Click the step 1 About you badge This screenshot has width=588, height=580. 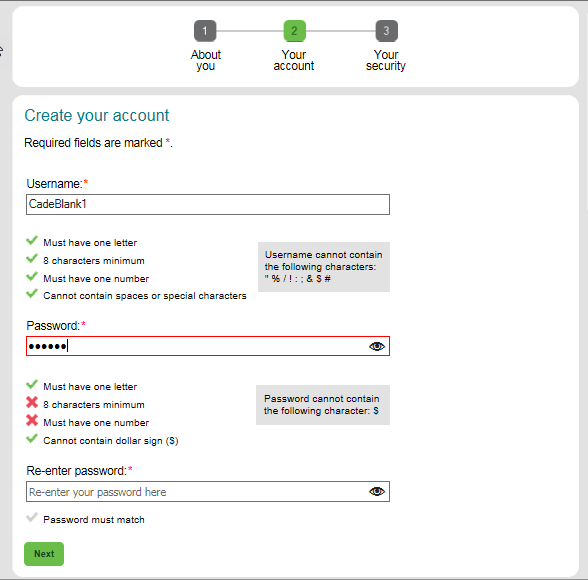[x=205, y=31]
